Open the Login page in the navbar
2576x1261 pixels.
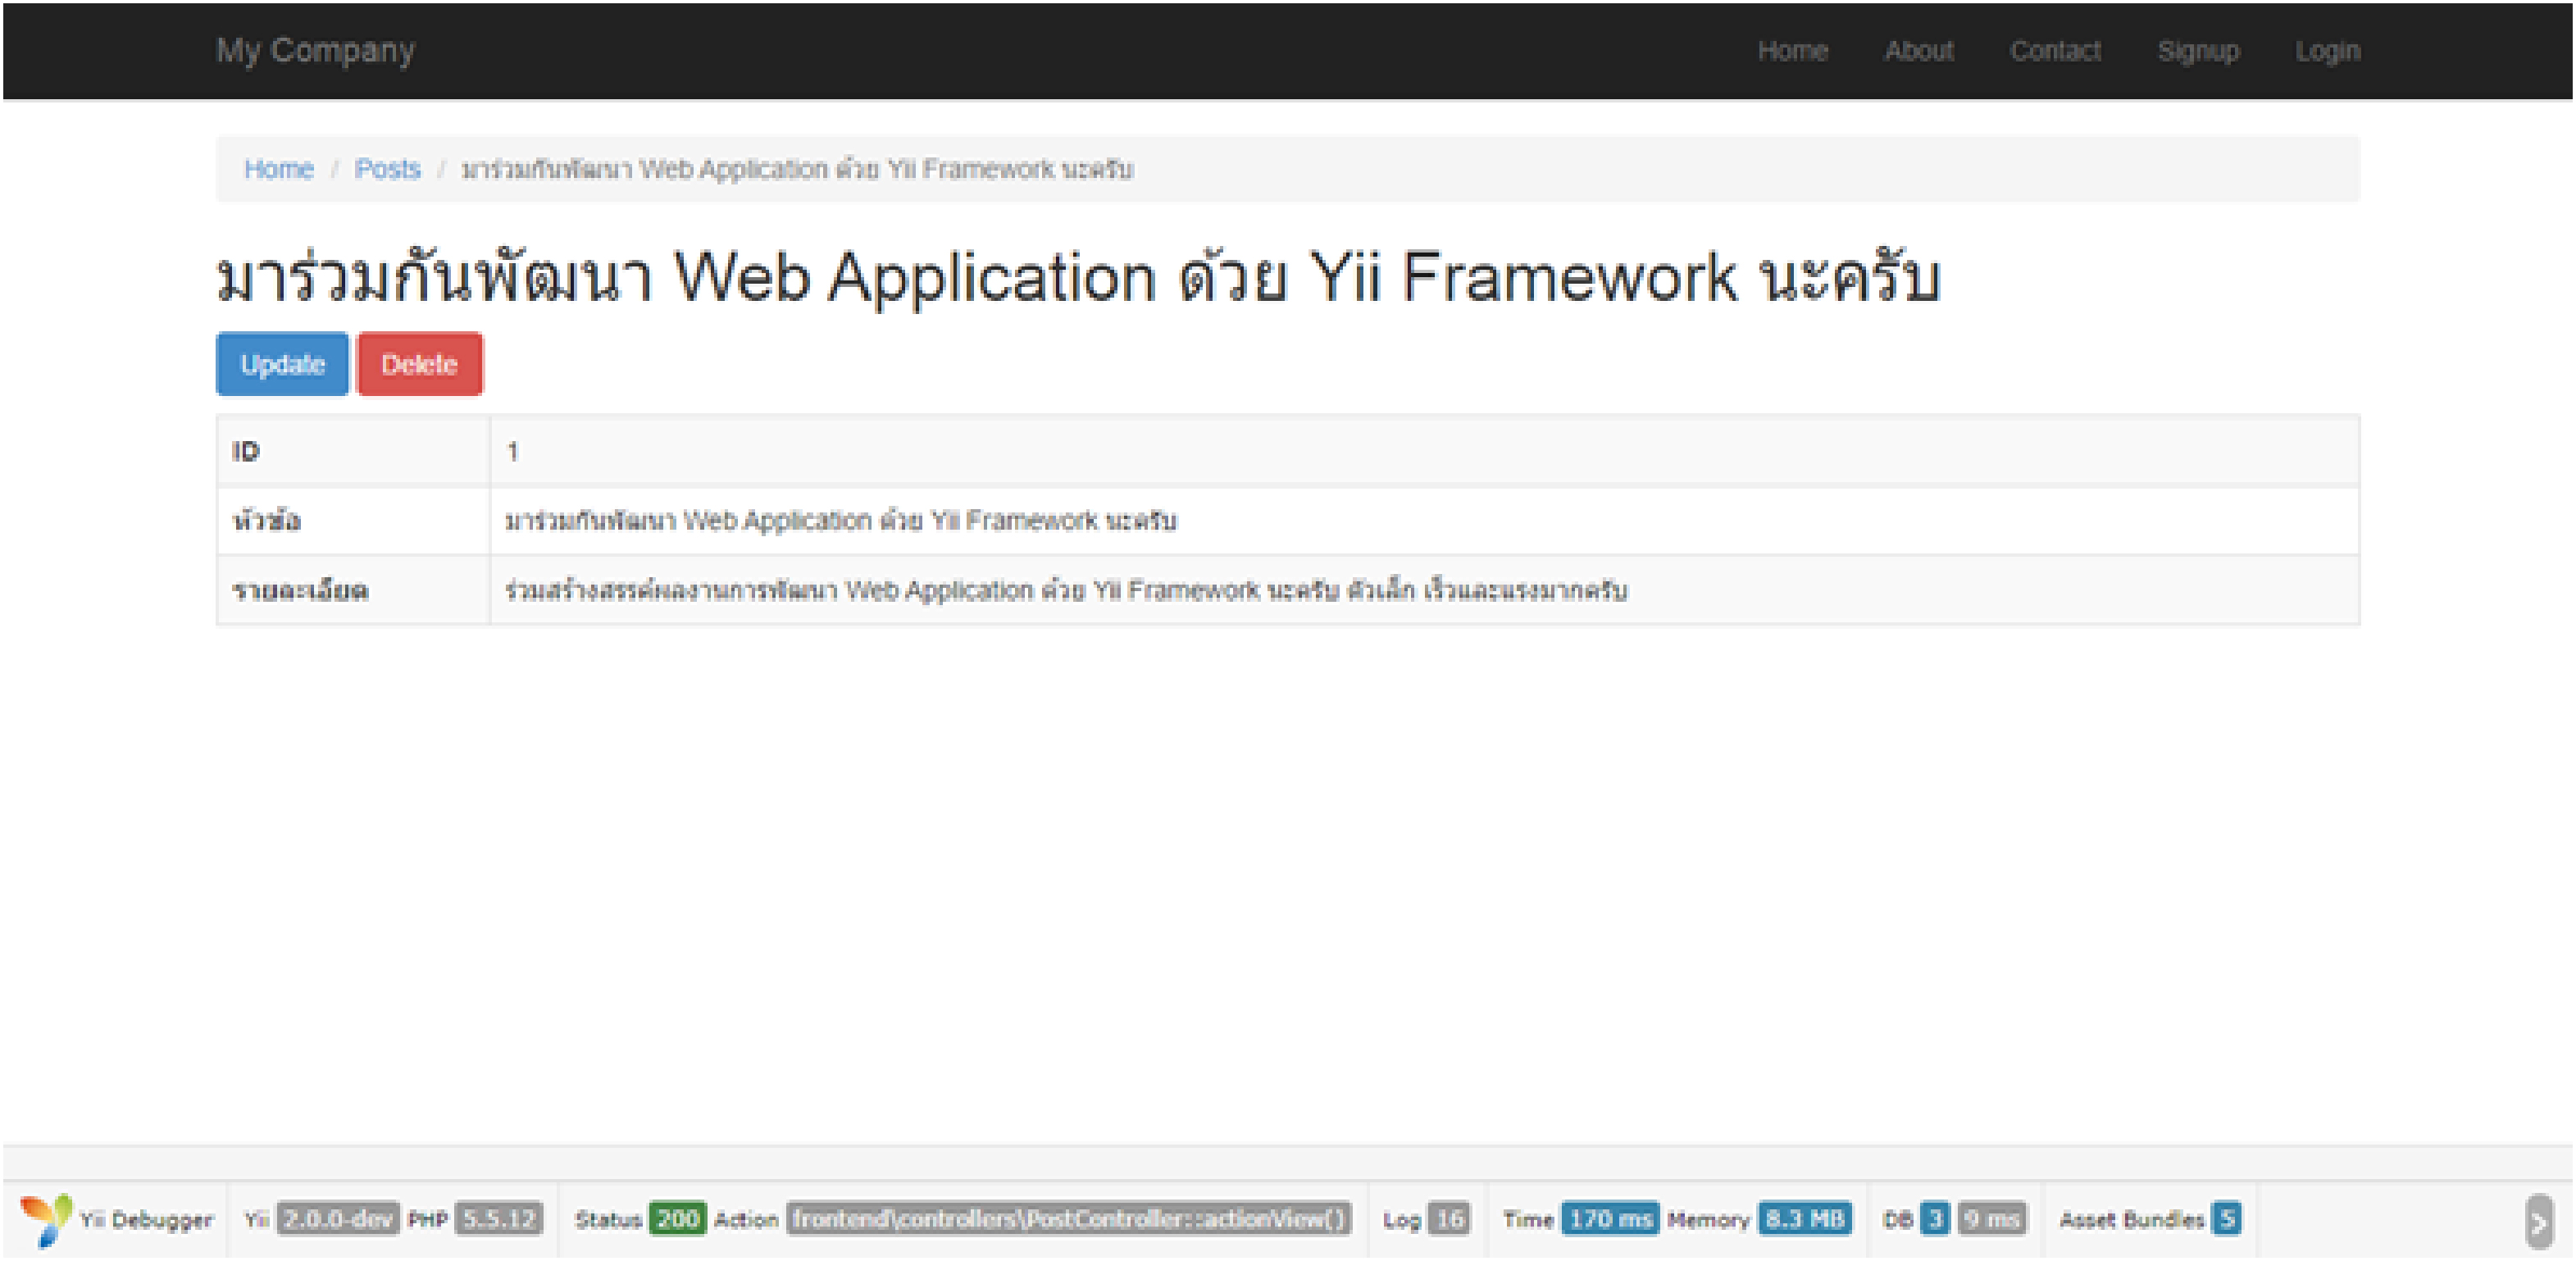pos(2327,51)
